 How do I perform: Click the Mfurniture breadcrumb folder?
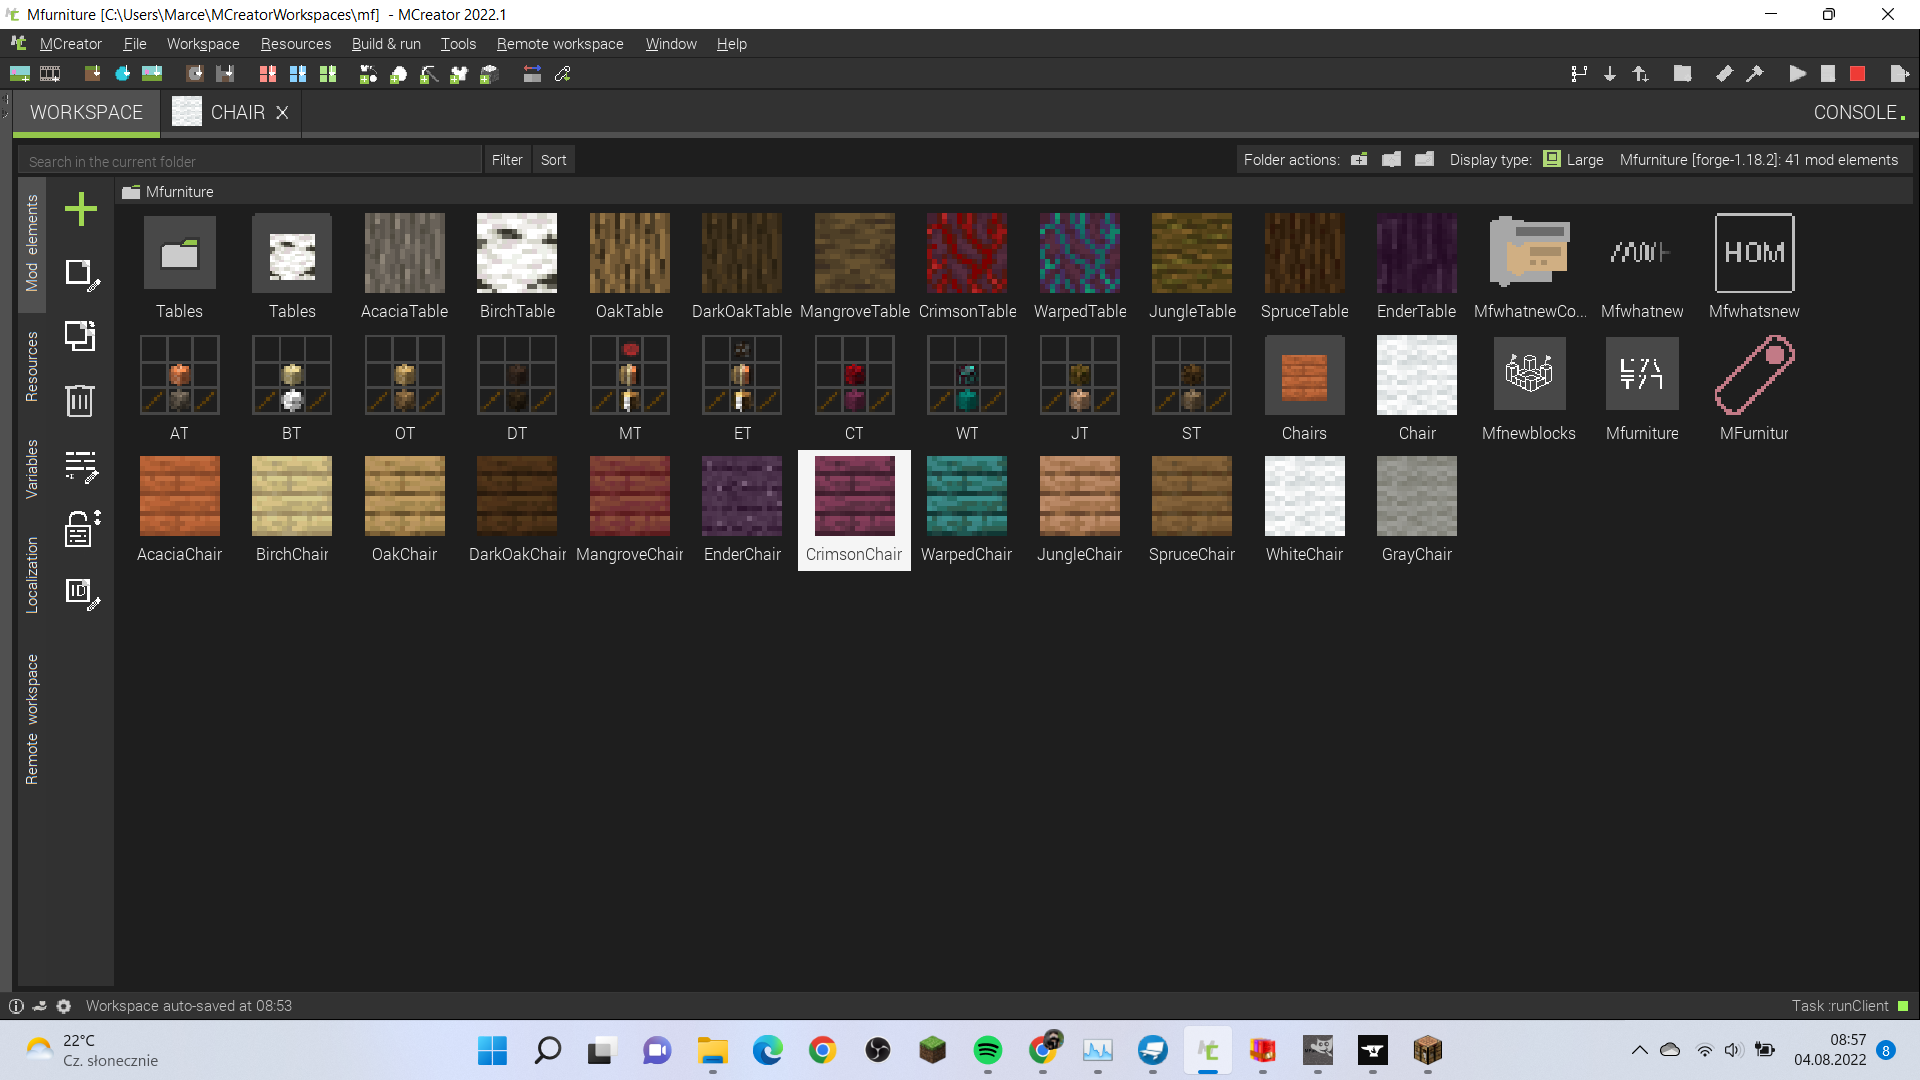pos(168,192)
